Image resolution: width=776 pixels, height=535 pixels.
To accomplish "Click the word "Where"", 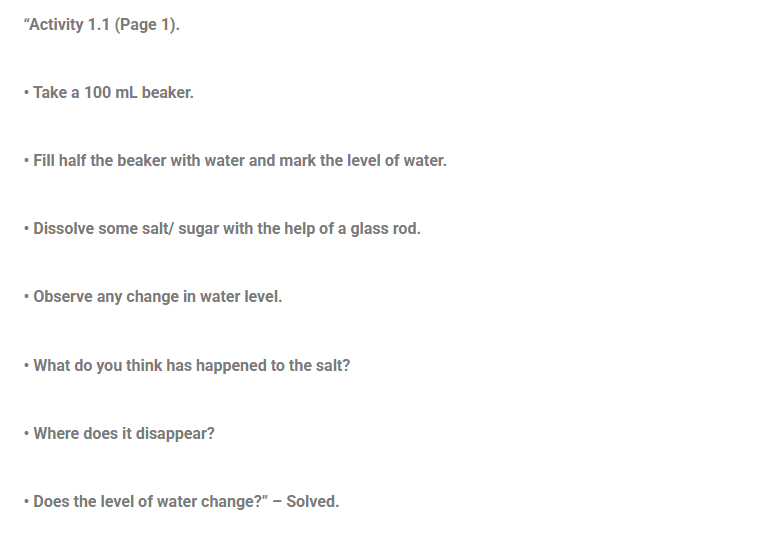I will pos(57,433).
